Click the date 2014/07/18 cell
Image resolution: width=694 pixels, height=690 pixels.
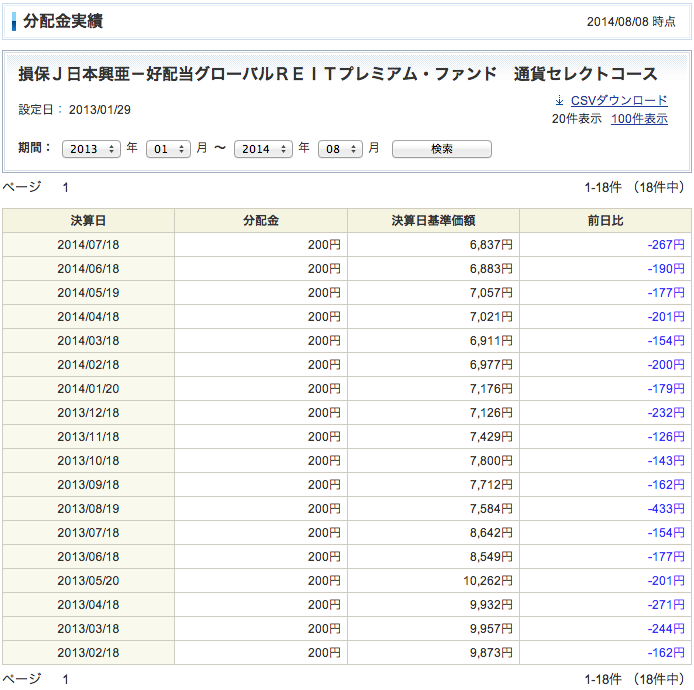point(88,245)
